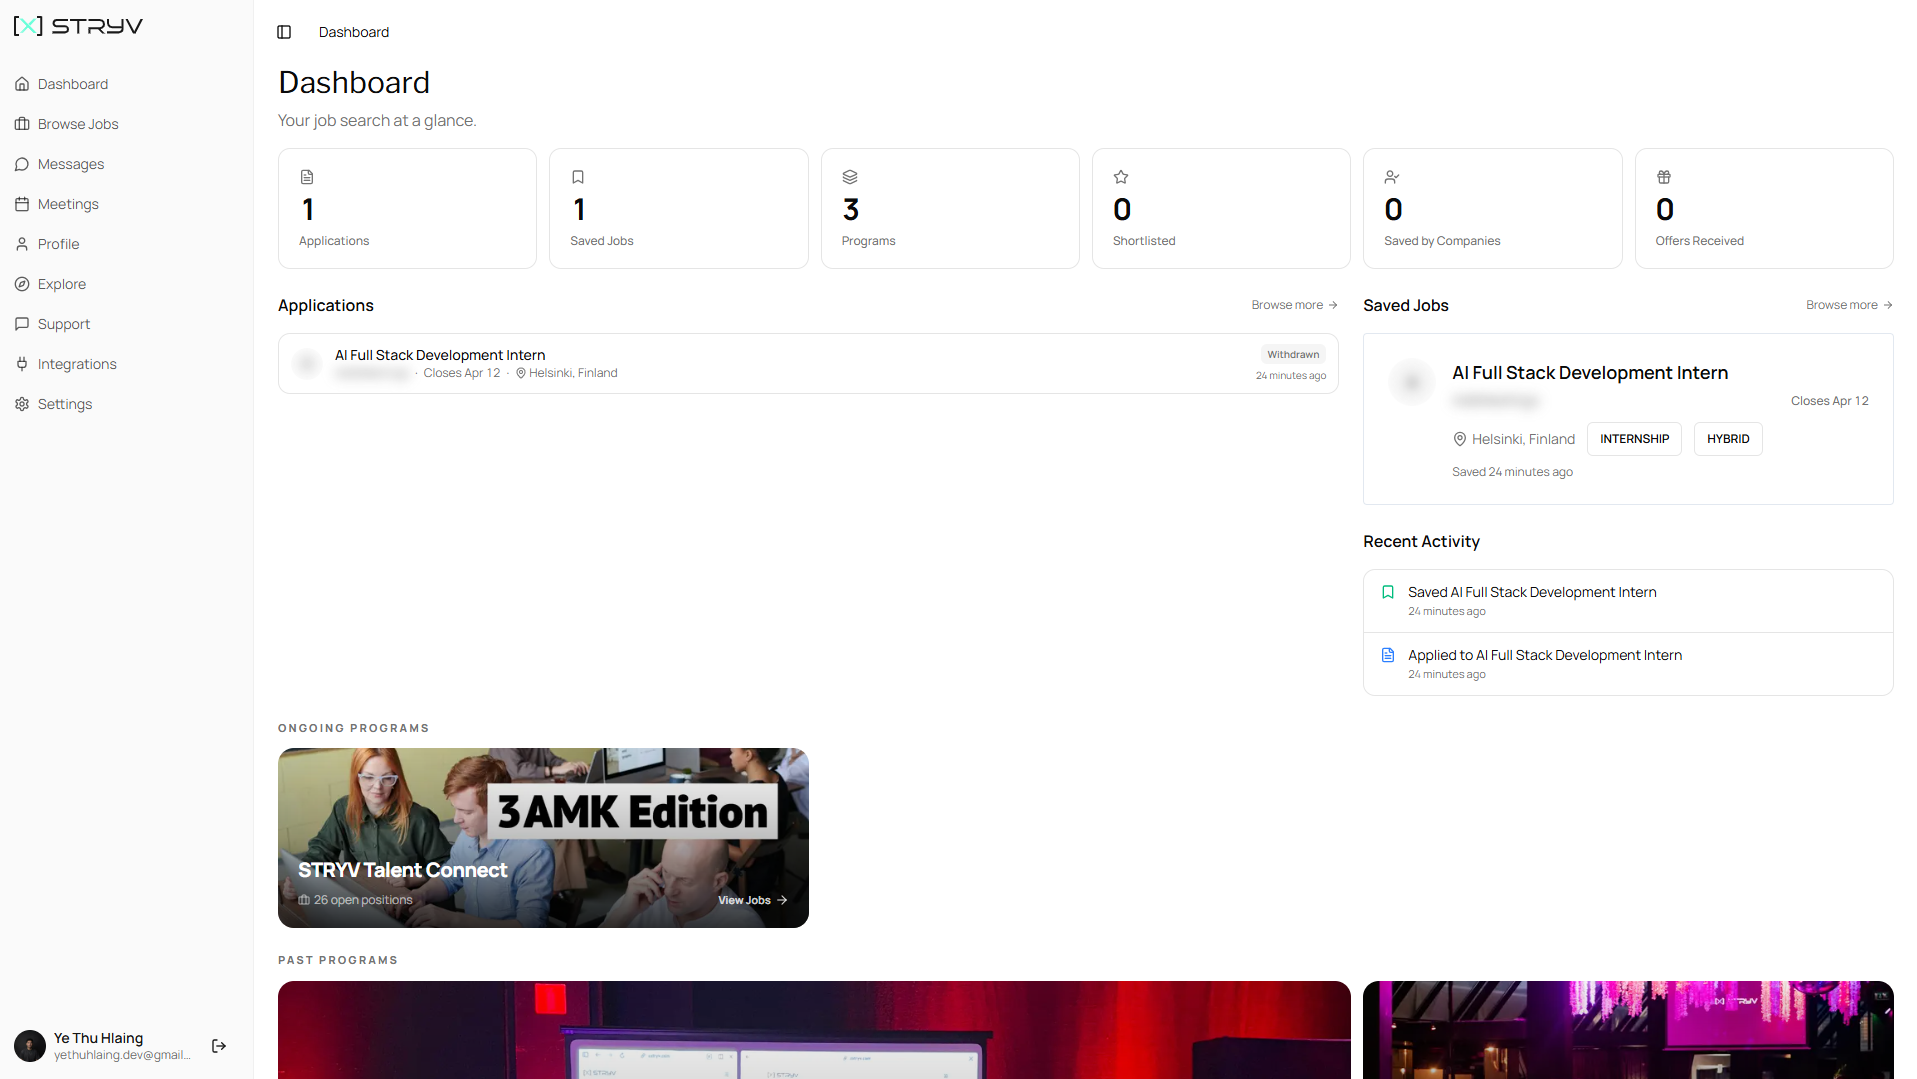Open the Applications stat card
This screenshot has height=1079, width=1917.
(x=407, y=208)
